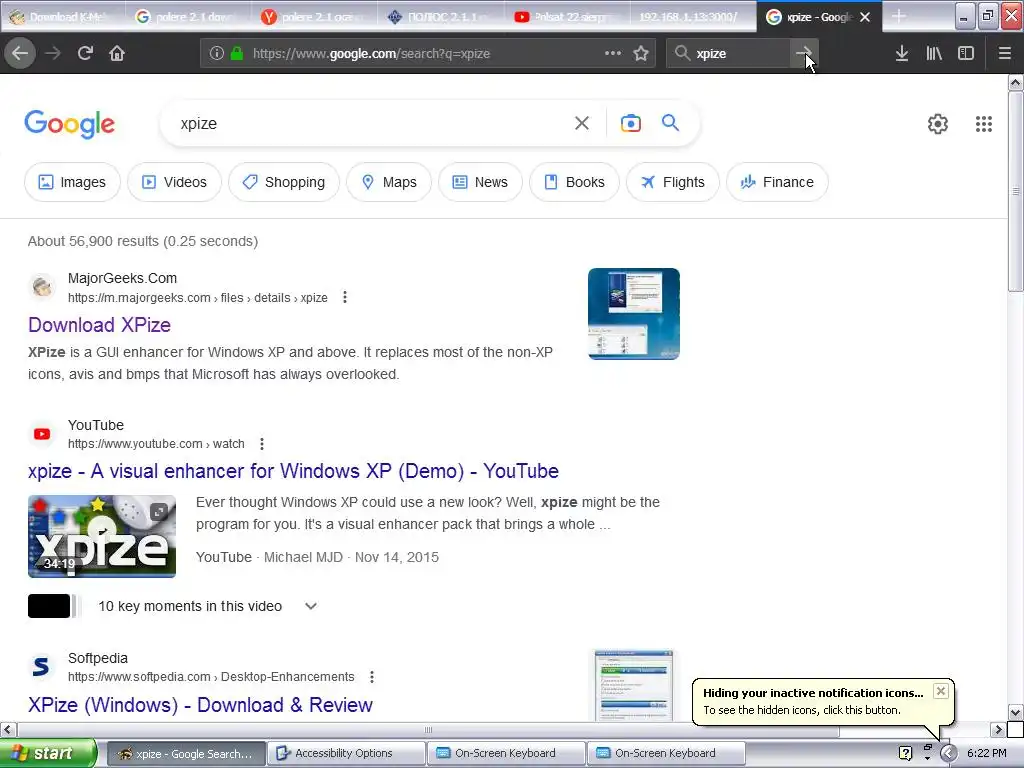Open options for the MajorGeeks result (three dots)

click(x=345, y=298)
